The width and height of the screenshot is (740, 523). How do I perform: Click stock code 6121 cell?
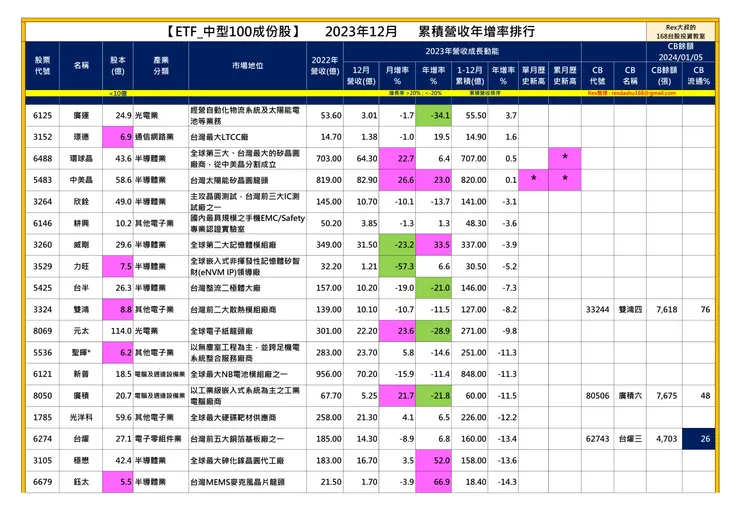click(x=42, y=374)
